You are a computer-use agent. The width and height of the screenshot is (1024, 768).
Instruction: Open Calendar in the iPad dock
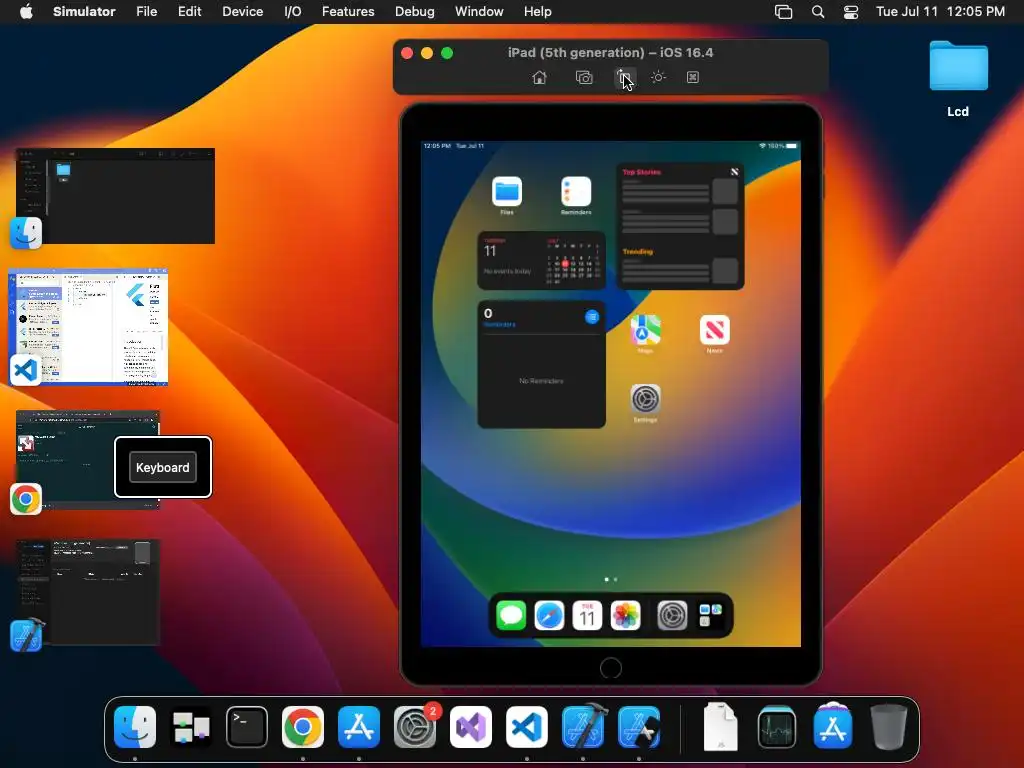tap(587, 616)
